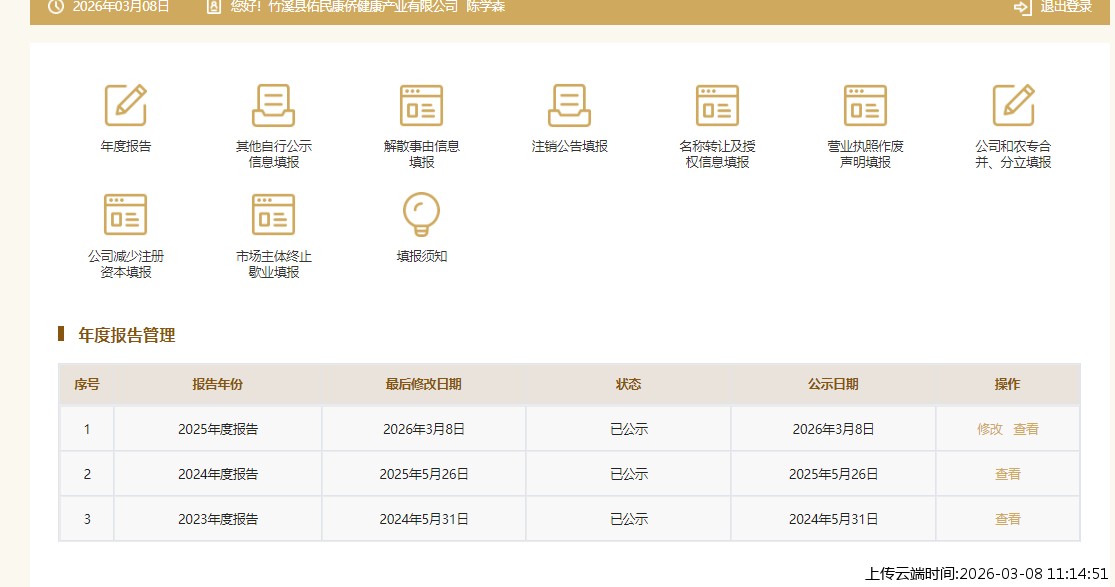Select the 注销公告填报 icon
The height and width of the screenshot is (587, 1115).
pyautogui.click(x=569, y=106)
